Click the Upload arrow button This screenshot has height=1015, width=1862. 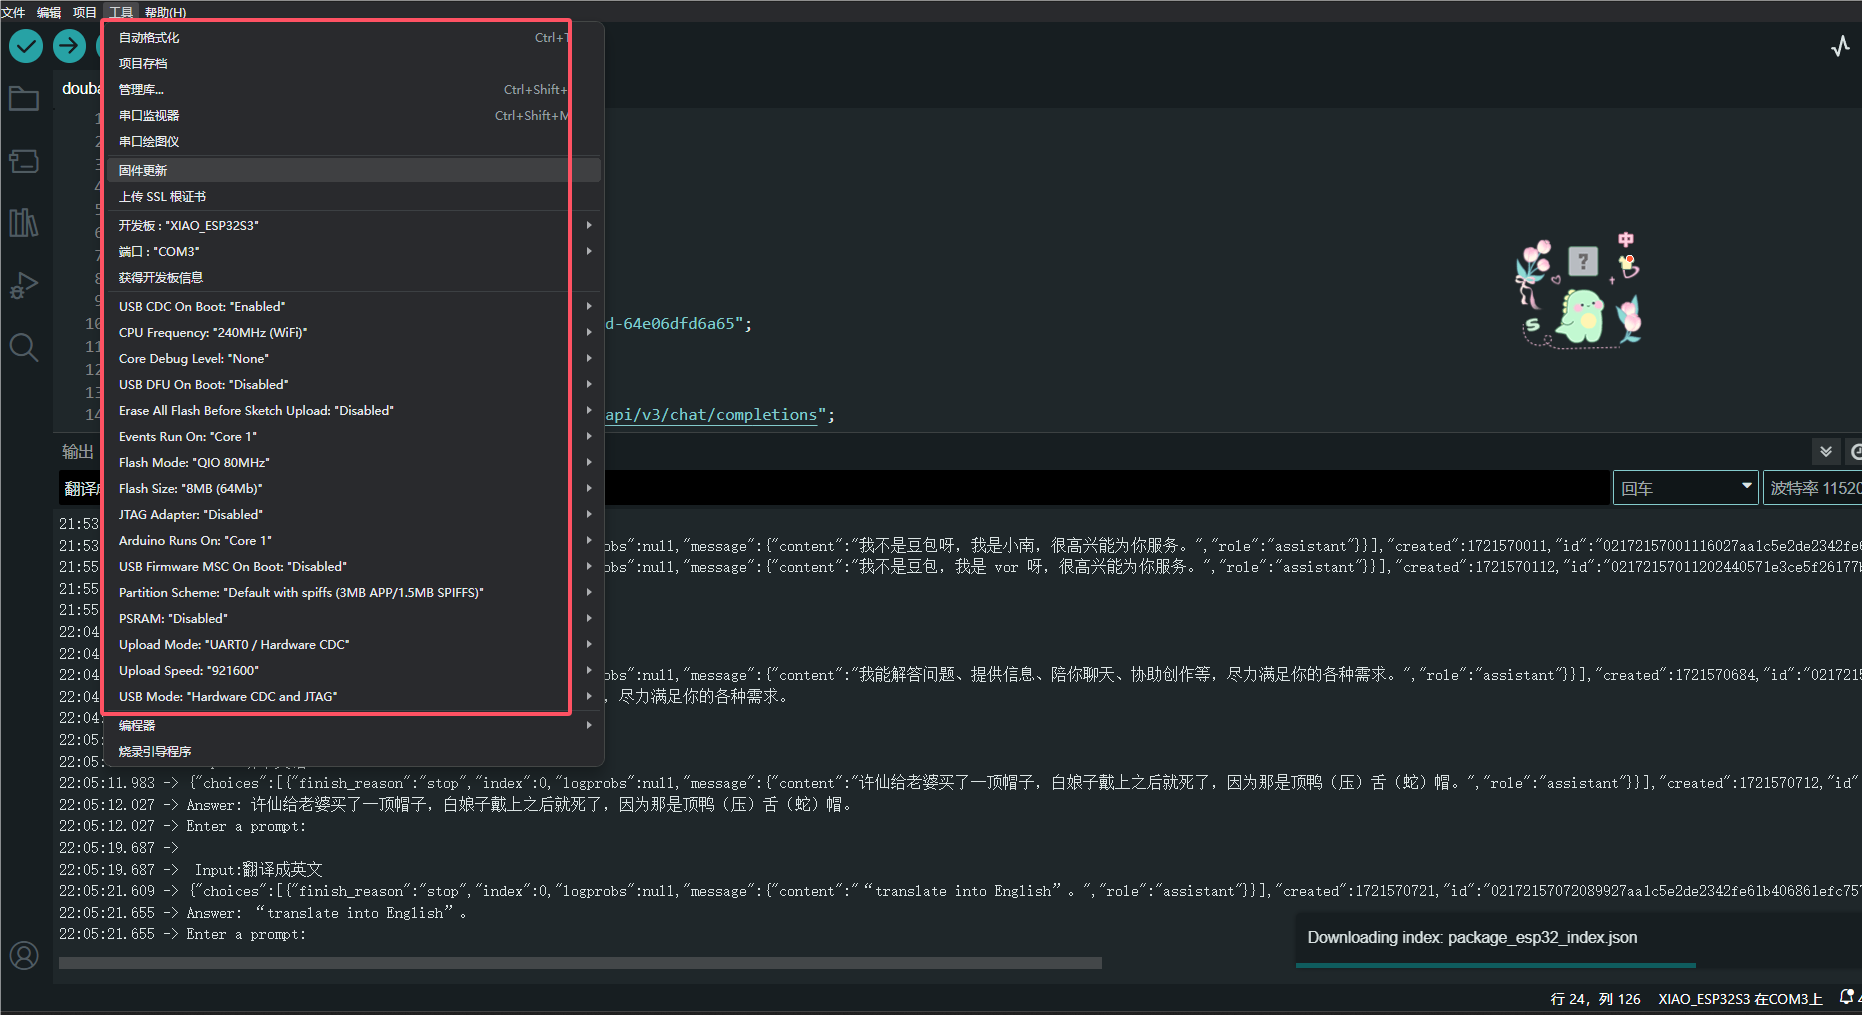point(69,46)
